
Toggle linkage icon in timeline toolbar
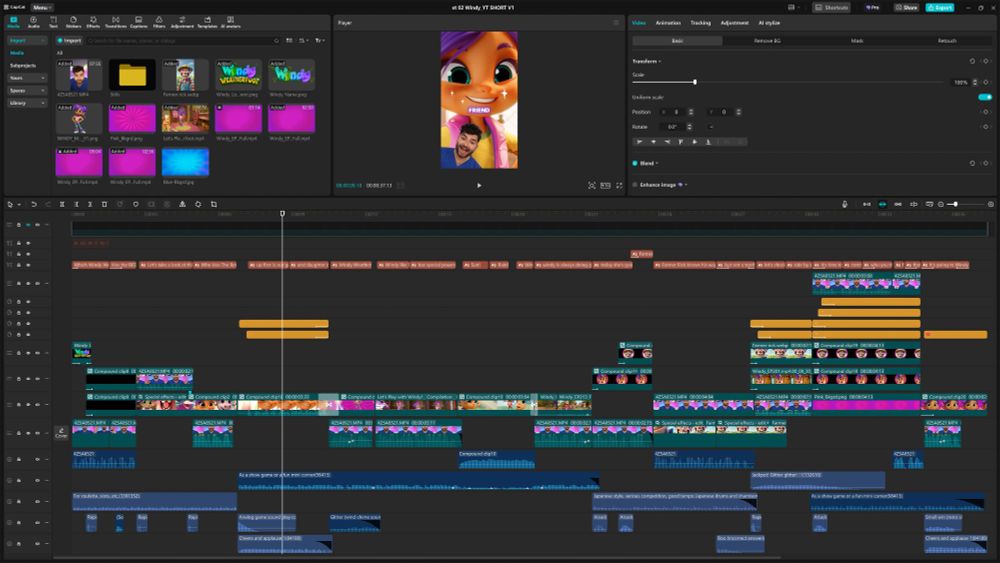coord(898,204)
